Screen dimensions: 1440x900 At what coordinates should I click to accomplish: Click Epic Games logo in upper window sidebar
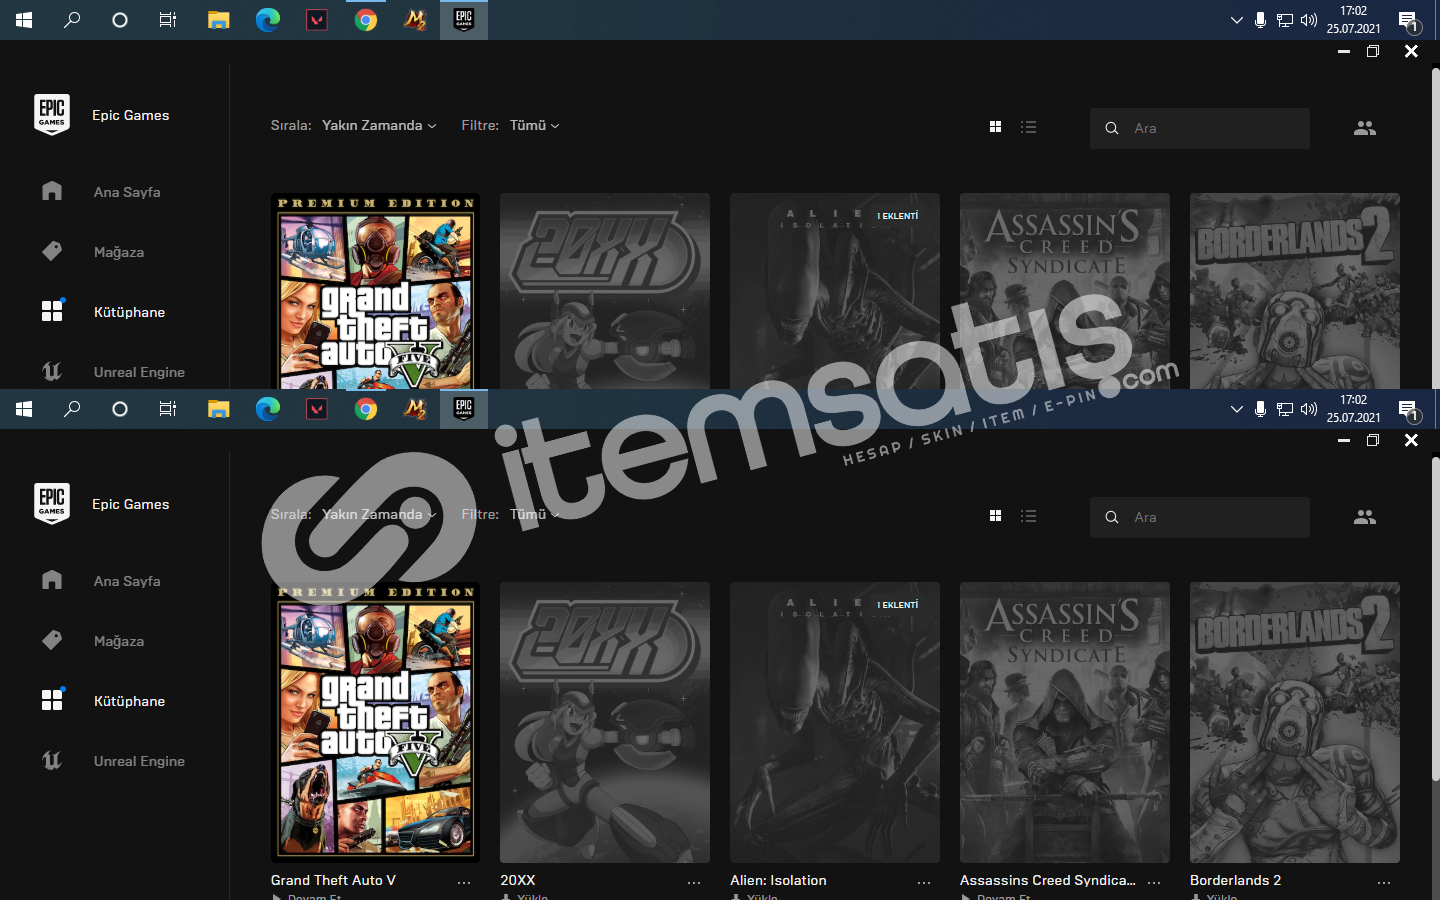tap(52, 115)
